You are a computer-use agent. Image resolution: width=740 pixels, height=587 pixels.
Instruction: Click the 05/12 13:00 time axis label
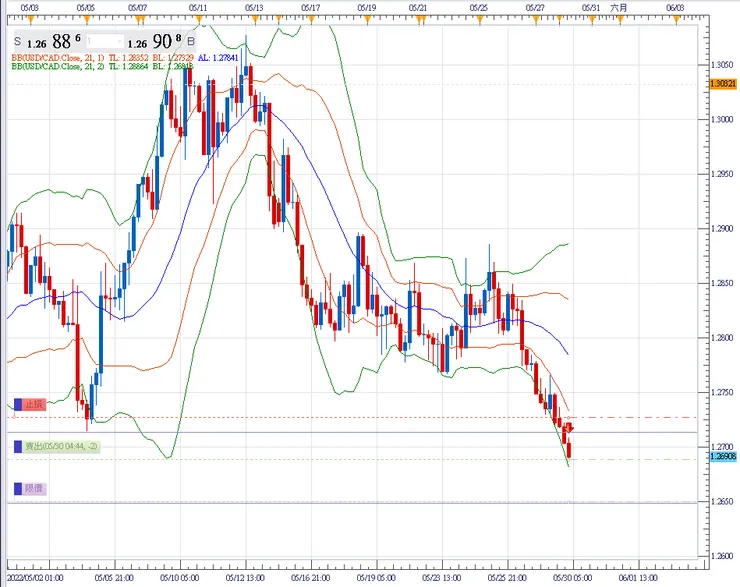245,578
